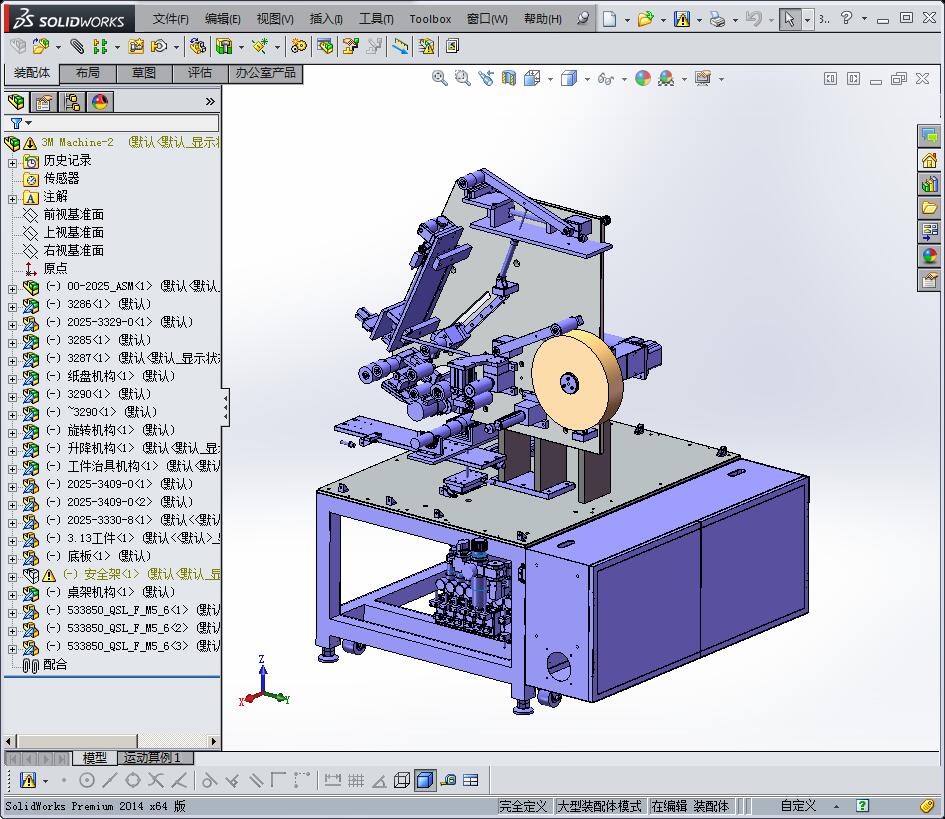Select the 模型 bottom tab
The image size is (945, 819).
pyautogui.click(x=95, y=758)
